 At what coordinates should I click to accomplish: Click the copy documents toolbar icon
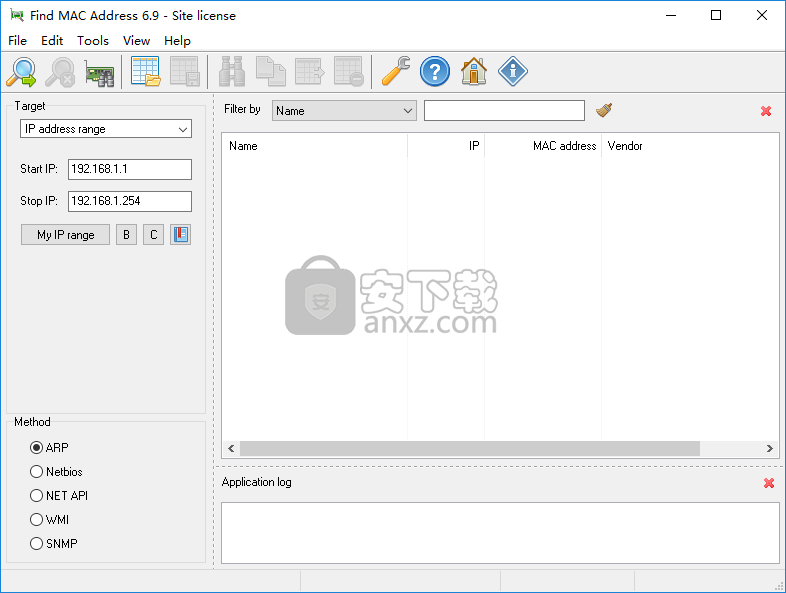coord(271,72)
